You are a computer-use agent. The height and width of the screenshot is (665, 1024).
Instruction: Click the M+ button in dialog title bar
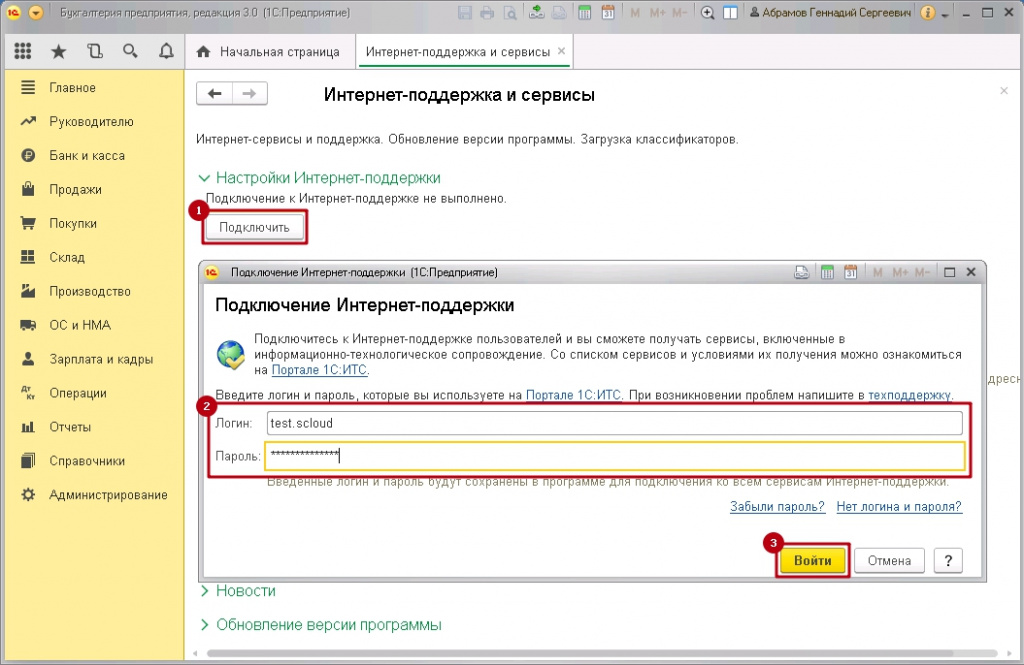coord(900,272)
